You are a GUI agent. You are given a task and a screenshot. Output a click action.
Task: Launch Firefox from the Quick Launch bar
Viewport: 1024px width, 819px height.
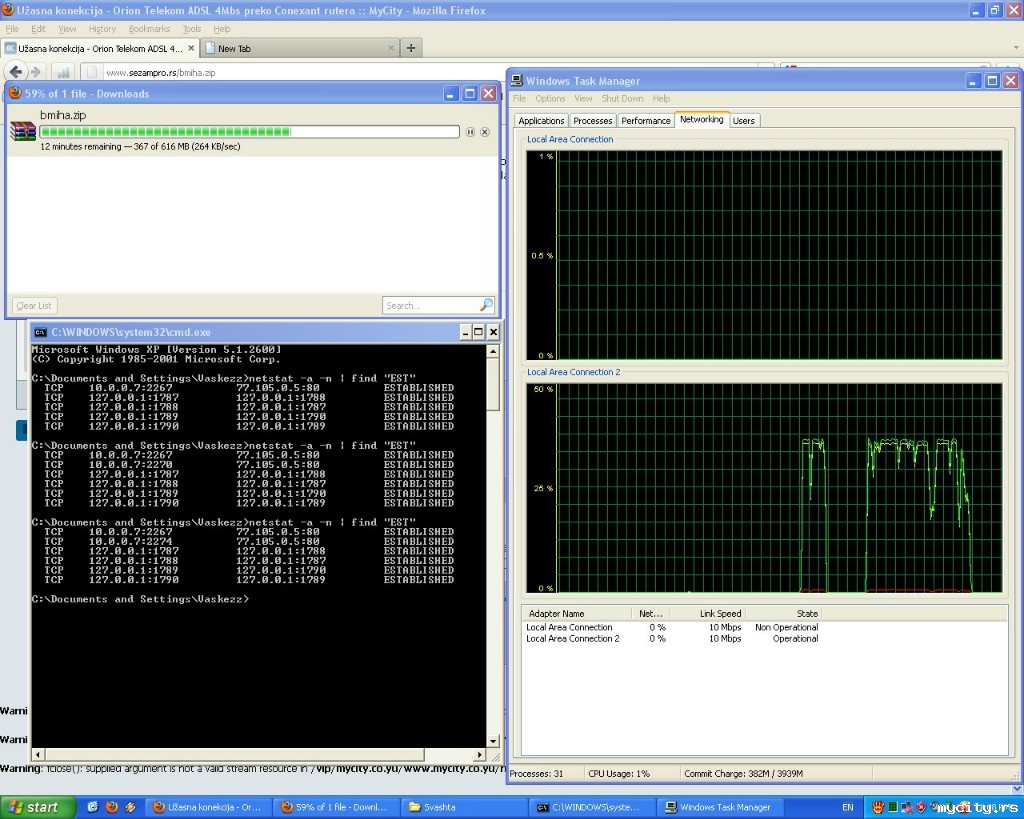click(111, 807)
